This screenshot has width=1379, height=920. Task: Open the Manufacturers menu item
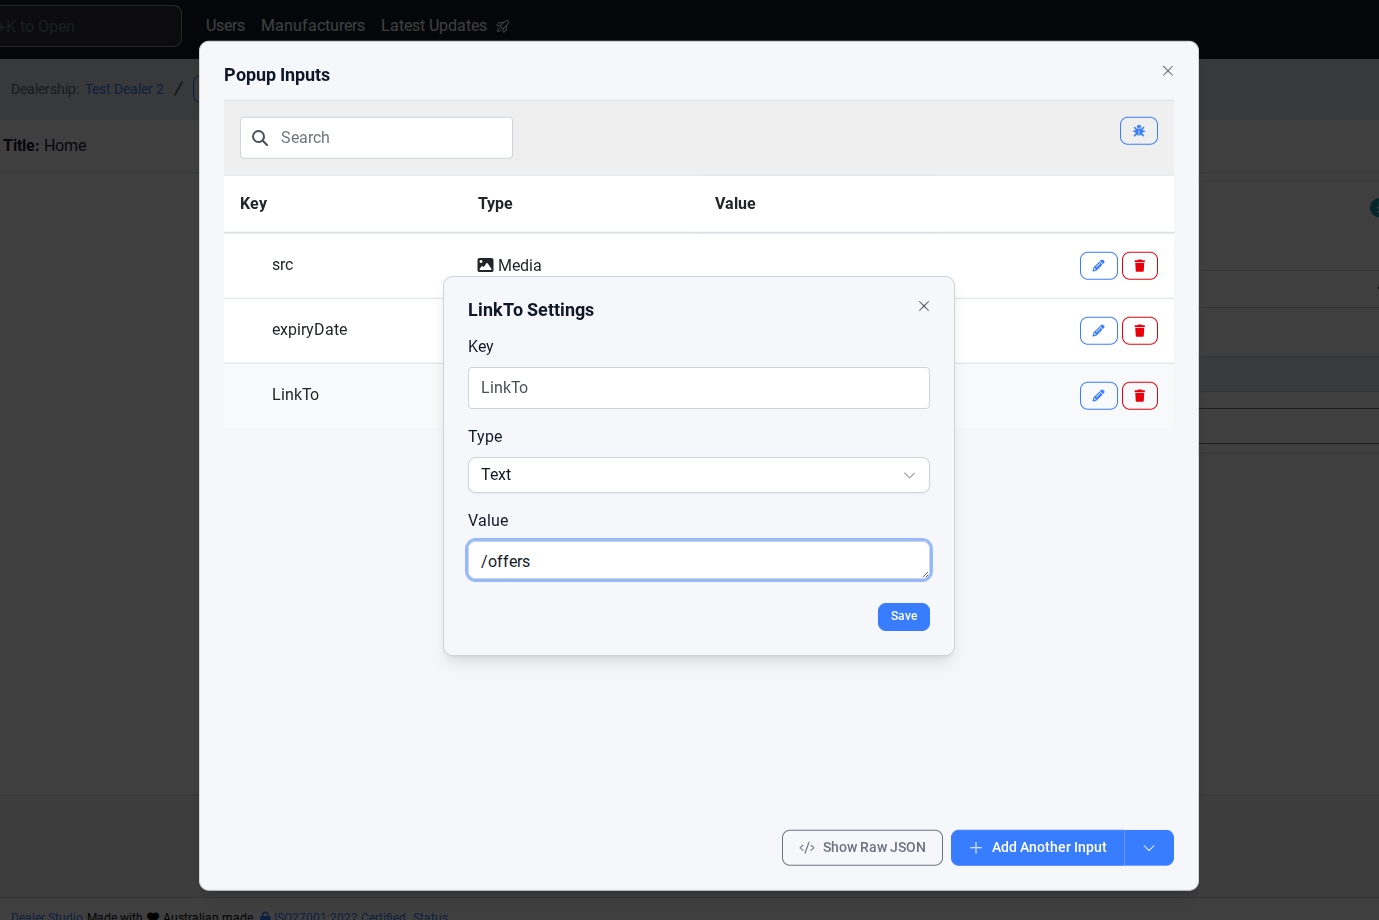click(x=313, y=26)
